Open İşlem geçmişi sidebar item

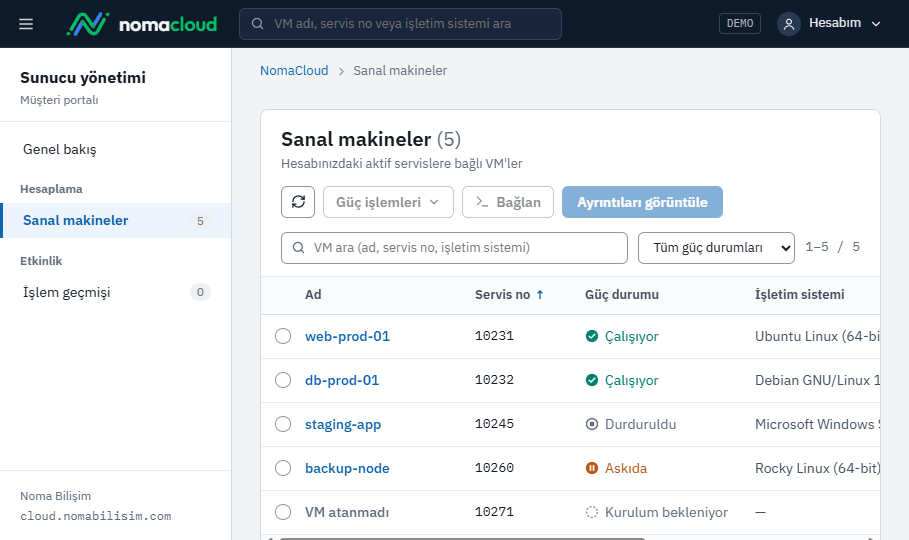[x=116, y=292]
